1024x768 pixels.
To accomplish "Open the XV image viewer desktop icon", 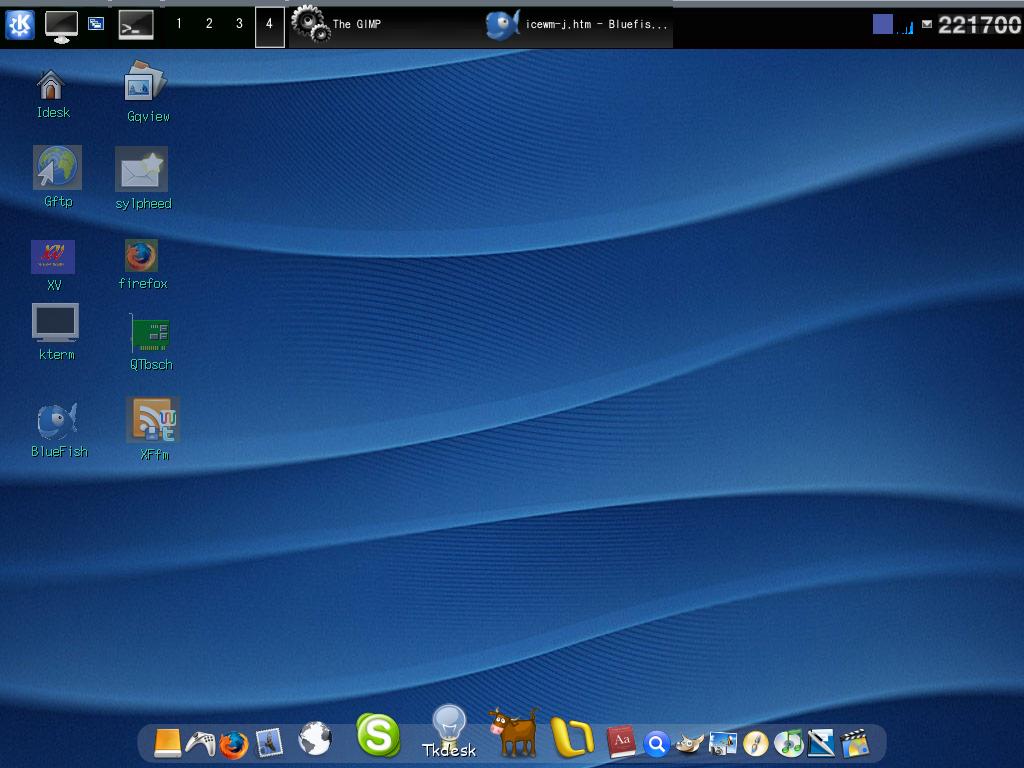I will click(x=55, y=256).
